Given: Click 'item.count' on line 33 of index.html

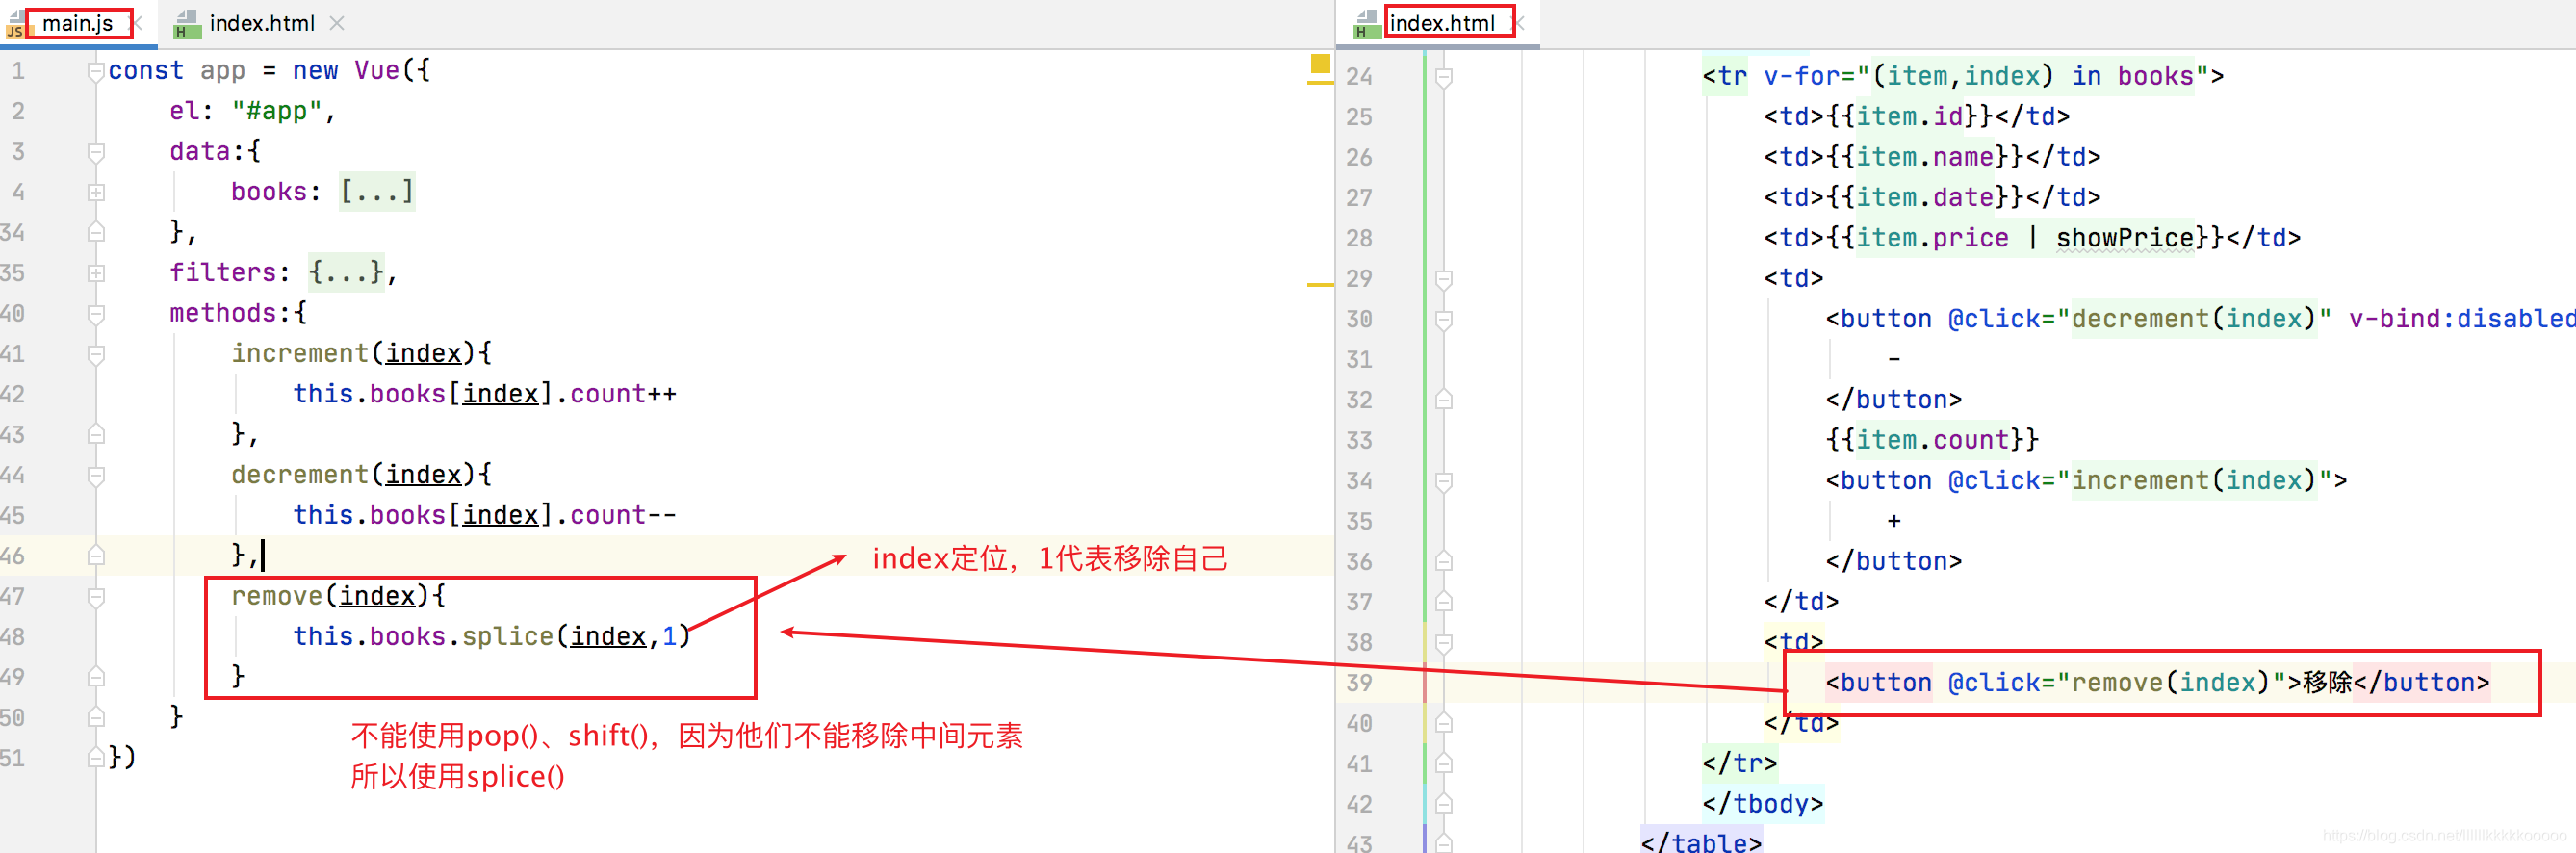Looking at the screenshot, I should [x=1933, y=439].
